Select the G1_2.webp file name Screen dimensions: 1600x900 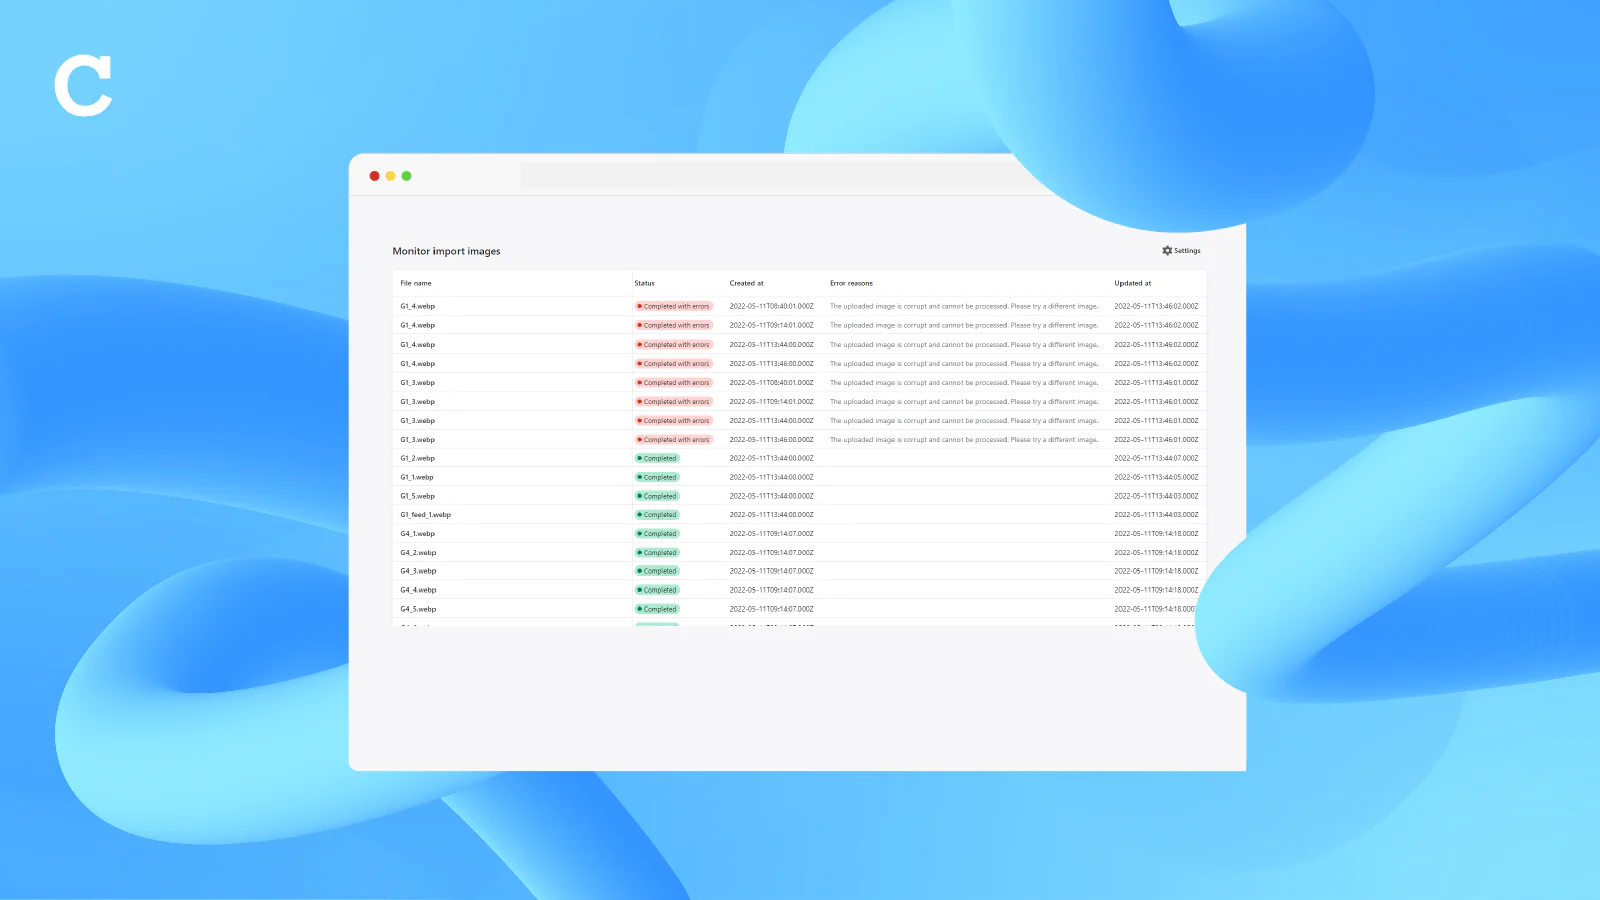418,458
